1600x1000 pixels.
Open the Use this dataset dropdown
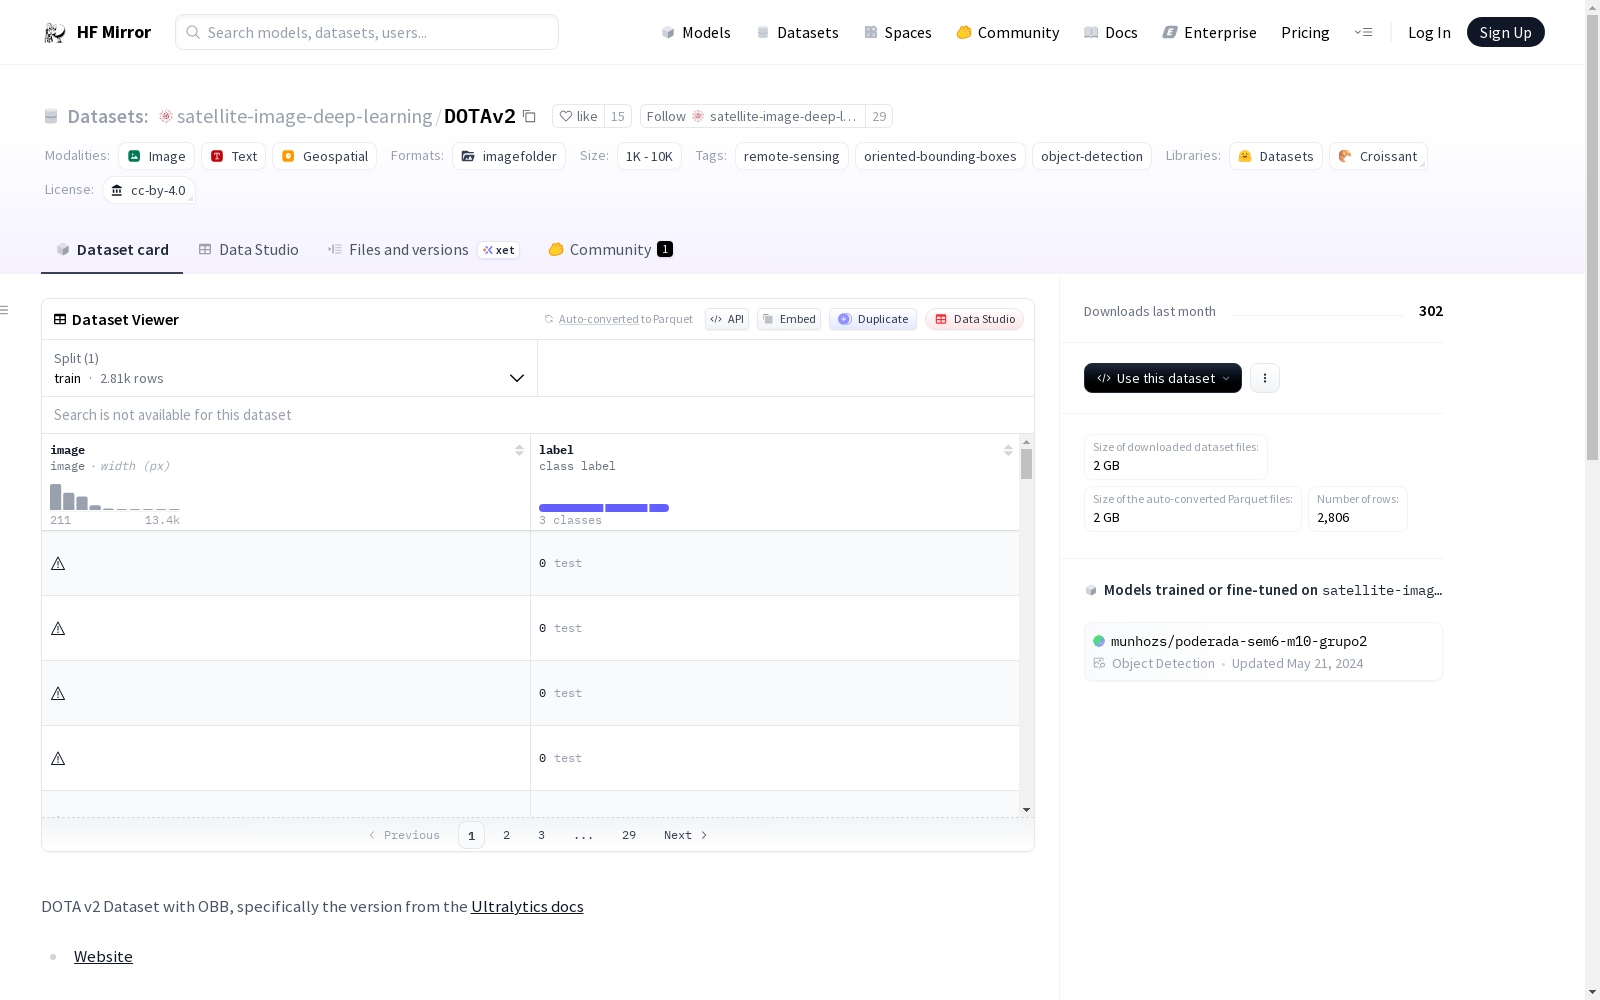(x=1163, y=378)
